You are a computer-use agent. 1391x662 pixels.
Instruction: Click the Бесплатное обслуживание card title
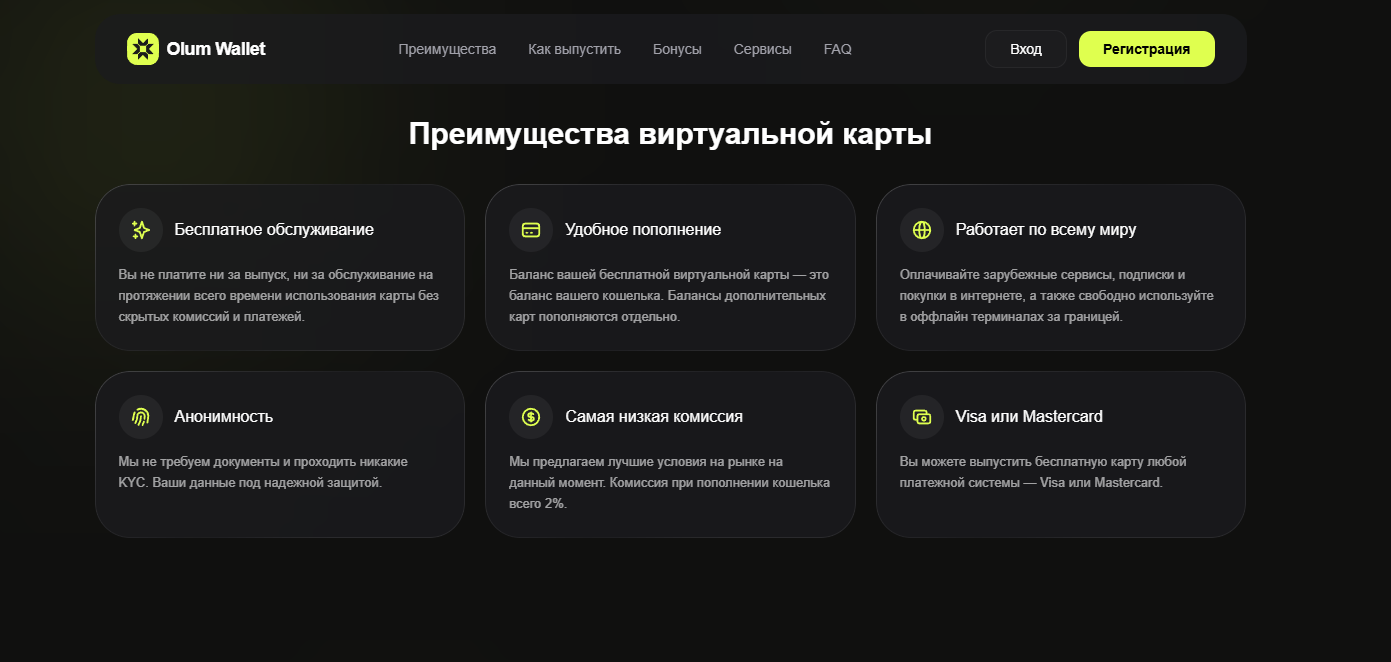(x=274, y=230)
